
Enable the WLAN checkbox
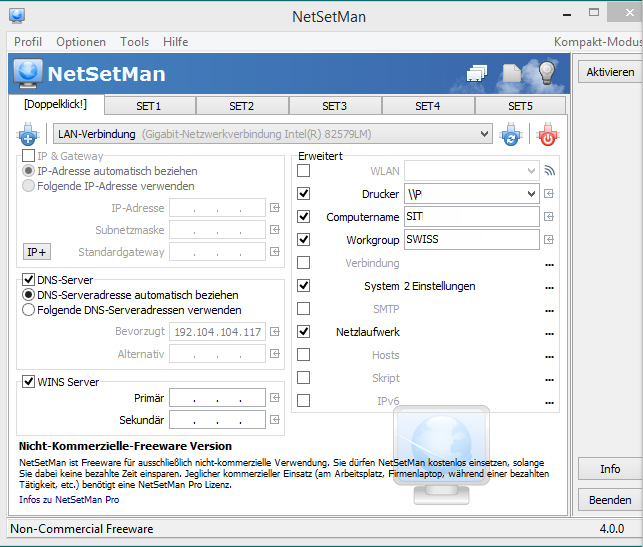[x=303, y=171]
